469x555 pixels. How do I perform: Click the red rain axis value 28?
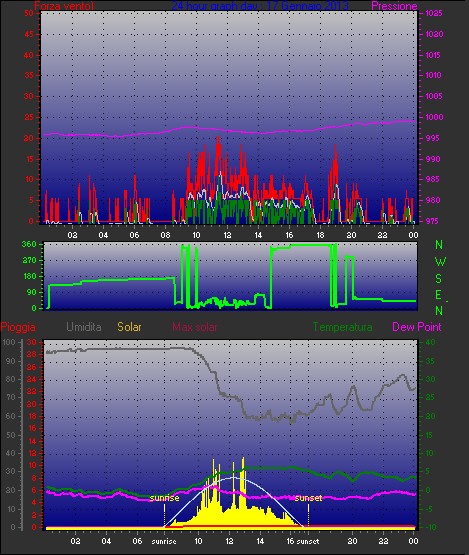32,354
